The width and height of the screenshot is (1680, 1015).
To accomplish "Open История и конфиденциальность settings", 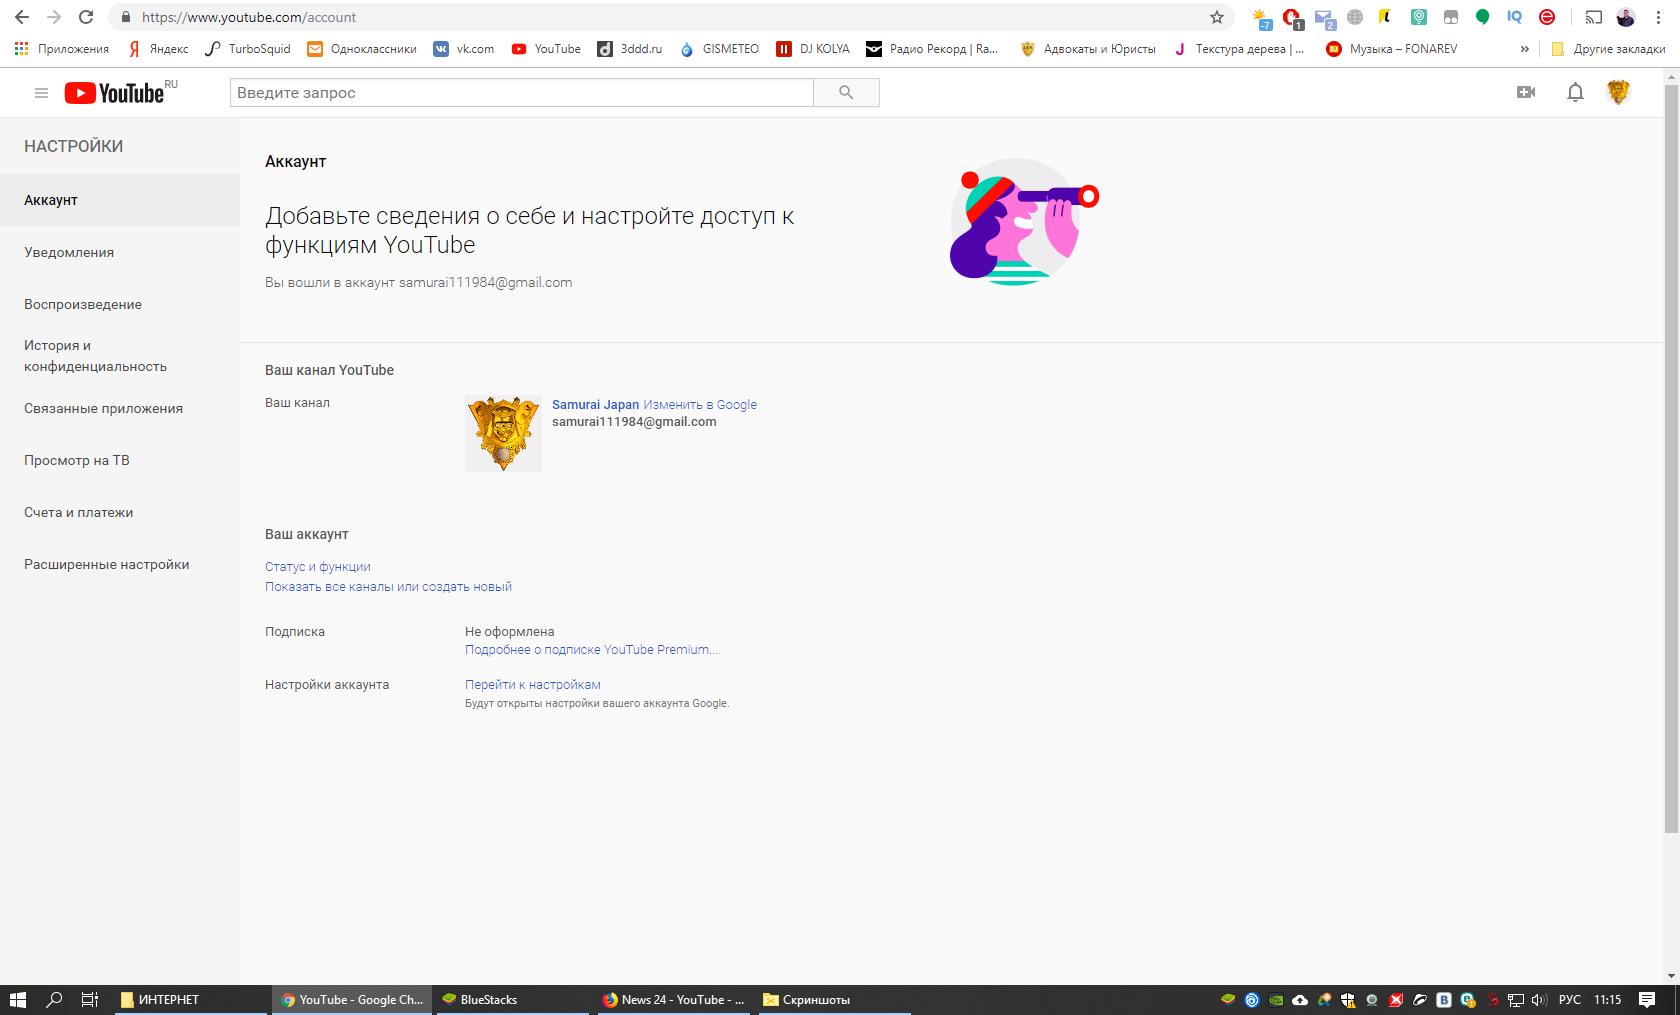I will (120, 356).
